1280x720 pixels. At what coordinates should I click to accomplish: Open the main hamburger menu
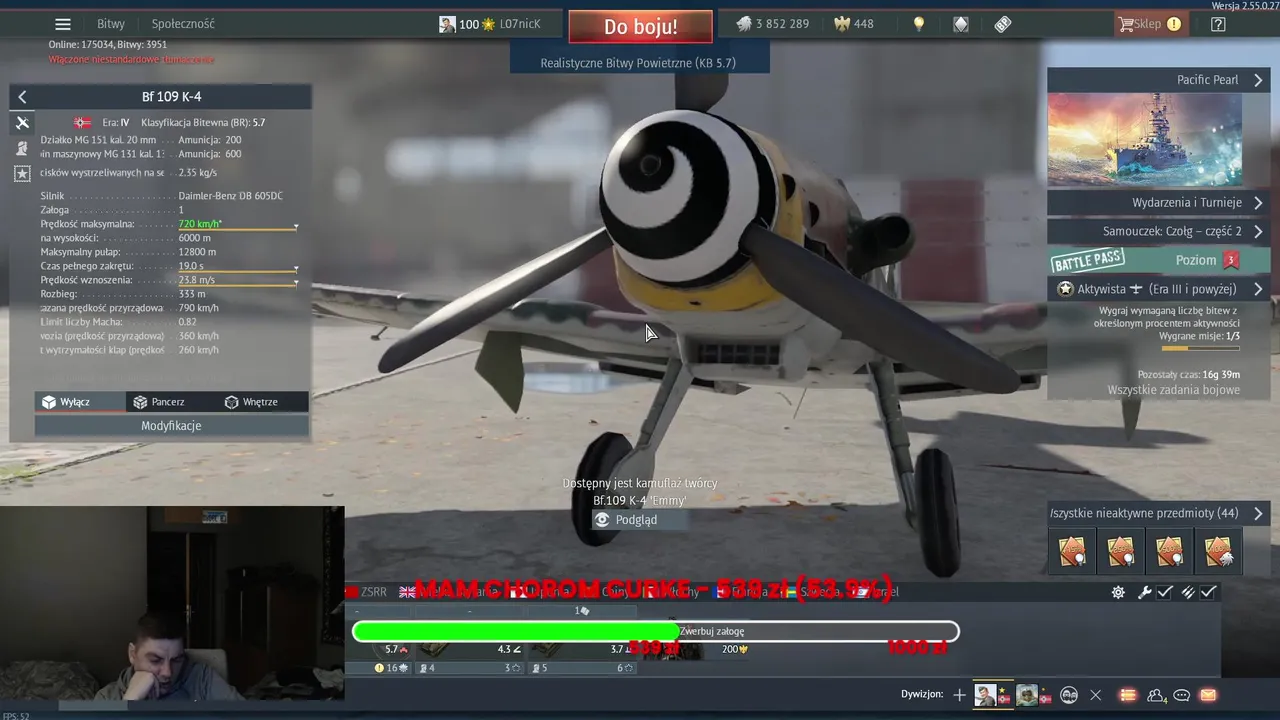click(63, 24)
